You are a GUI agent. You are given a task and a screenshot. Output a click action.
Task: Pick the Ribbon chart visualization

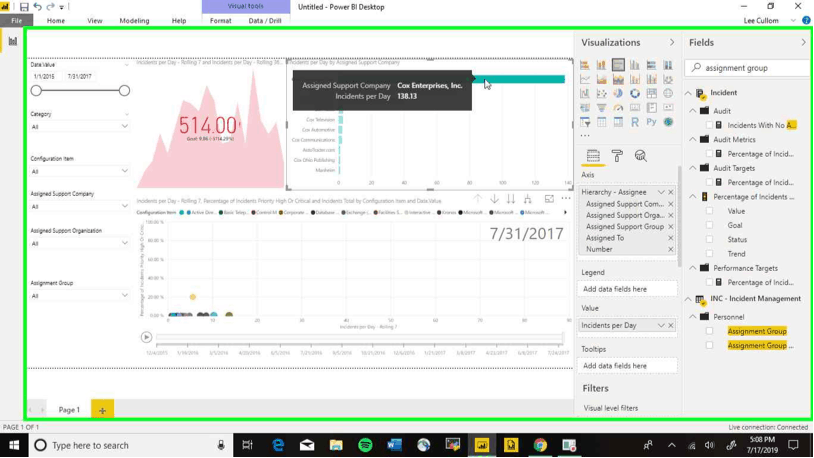click(668, 79)
